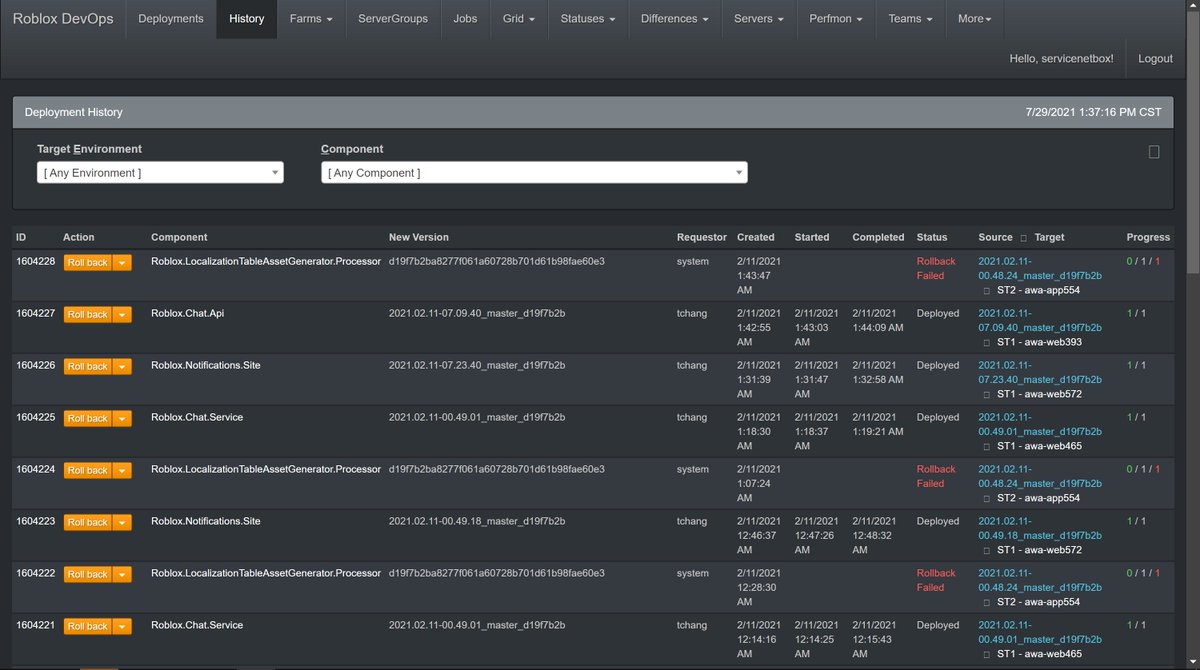Roll back deployment 1604221

pyautogui.click(x=88, y=626)
